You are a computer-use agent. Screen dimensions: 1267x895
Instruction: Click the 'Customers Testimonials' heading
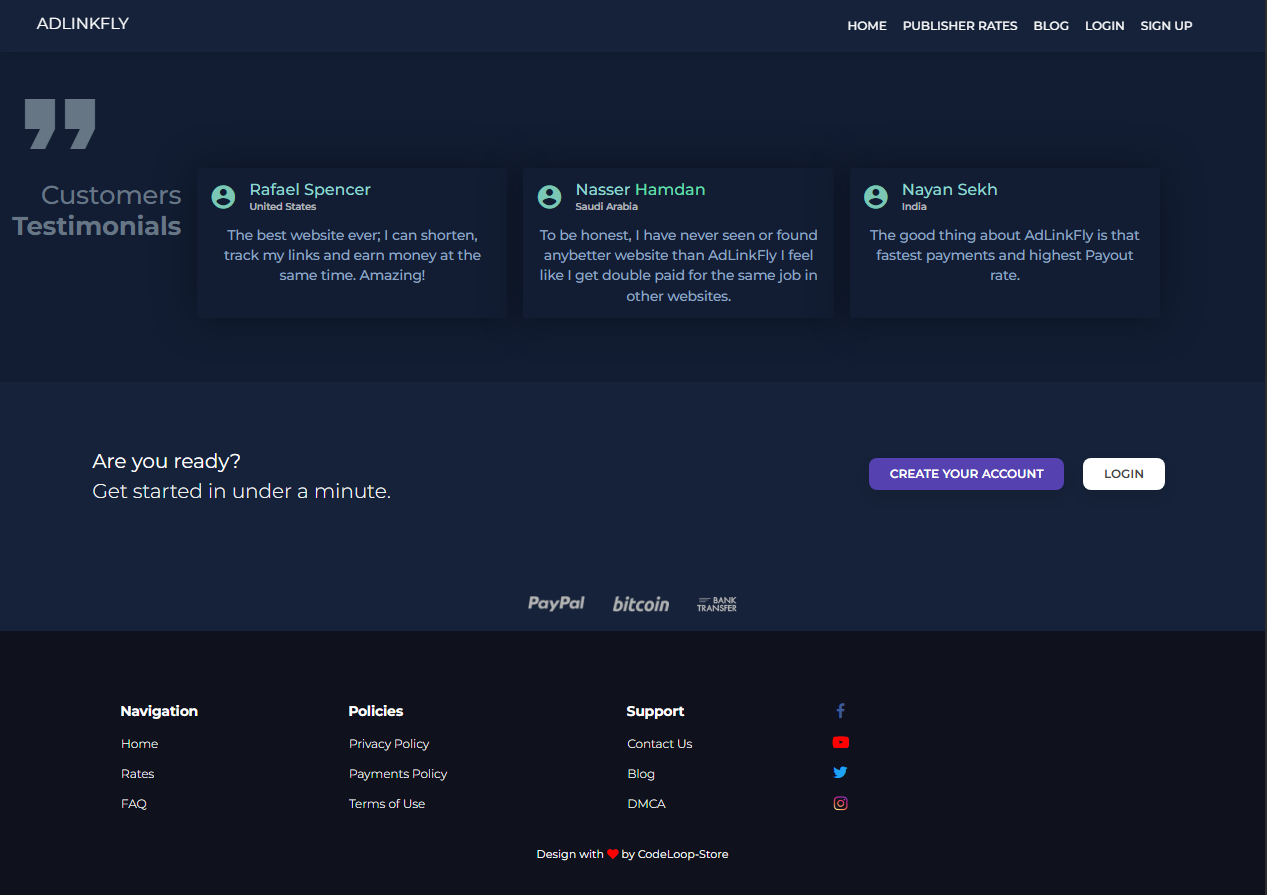point(97,211)
